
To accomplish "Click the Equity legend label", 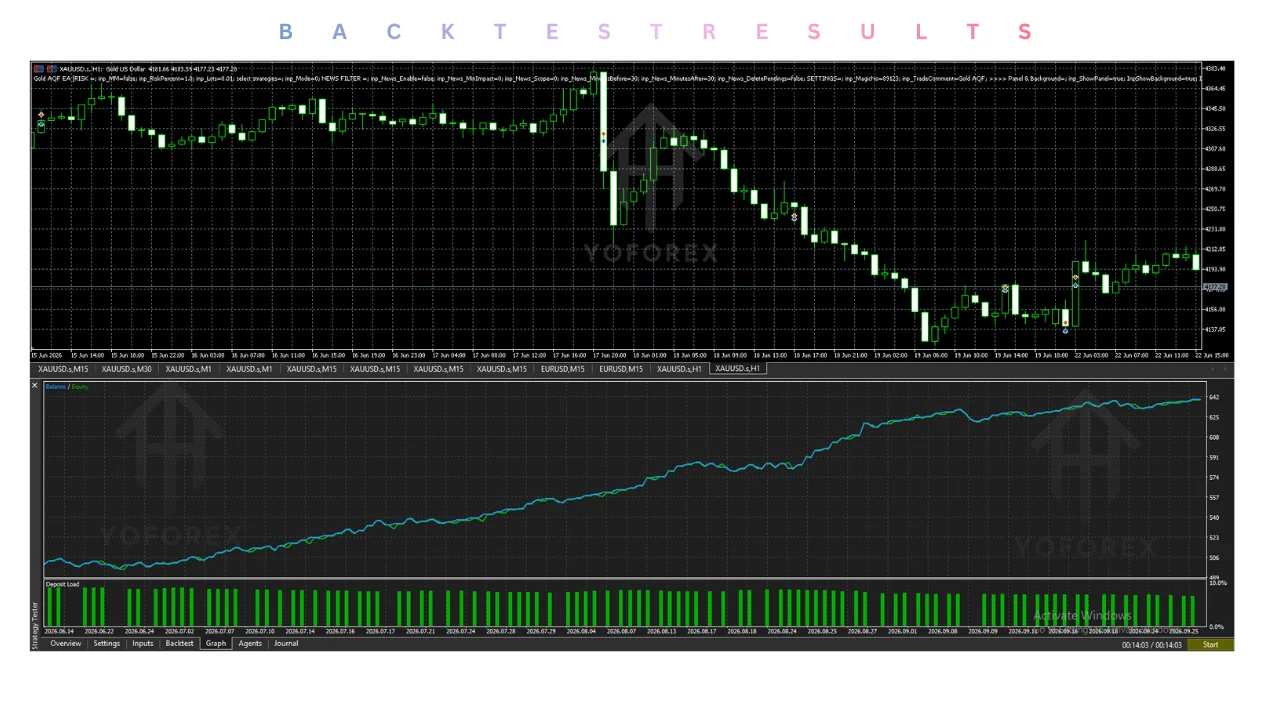I will point(79,386).
